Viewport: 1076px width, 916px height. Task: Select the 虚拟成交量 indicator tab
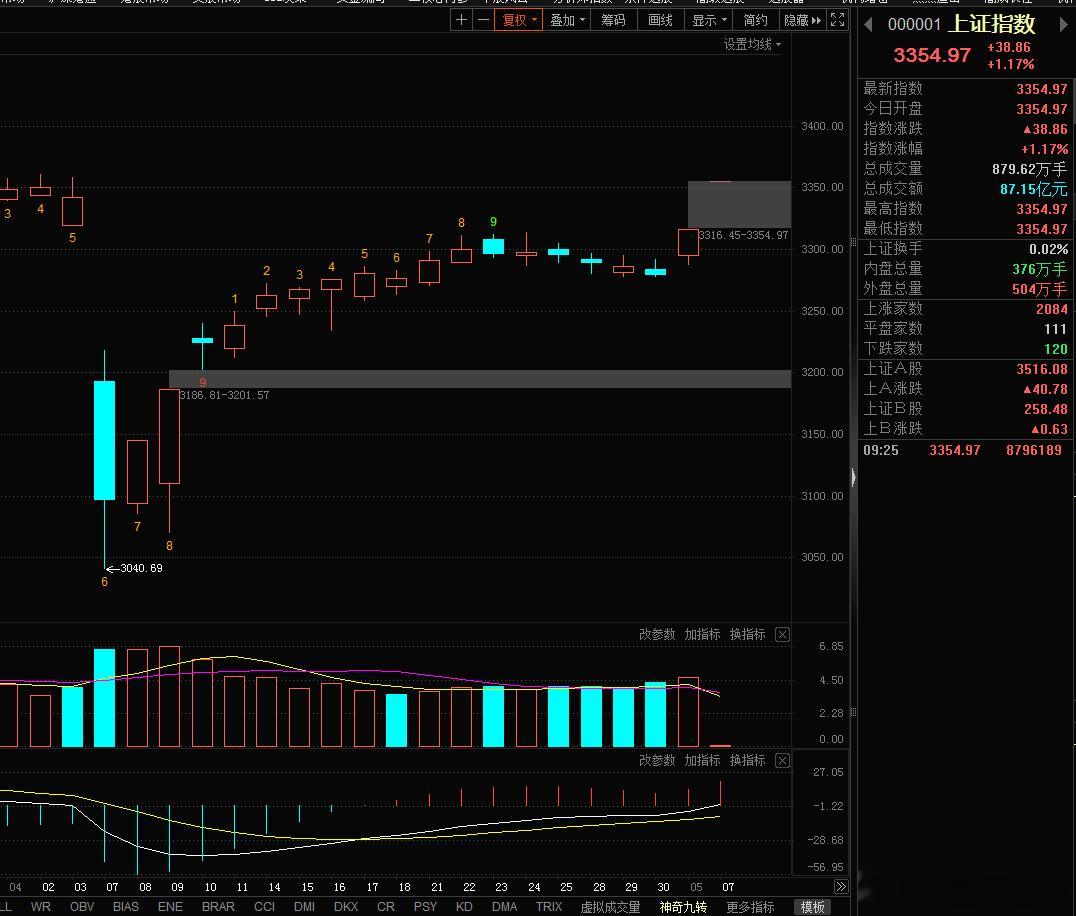click(x=610, y=907)
